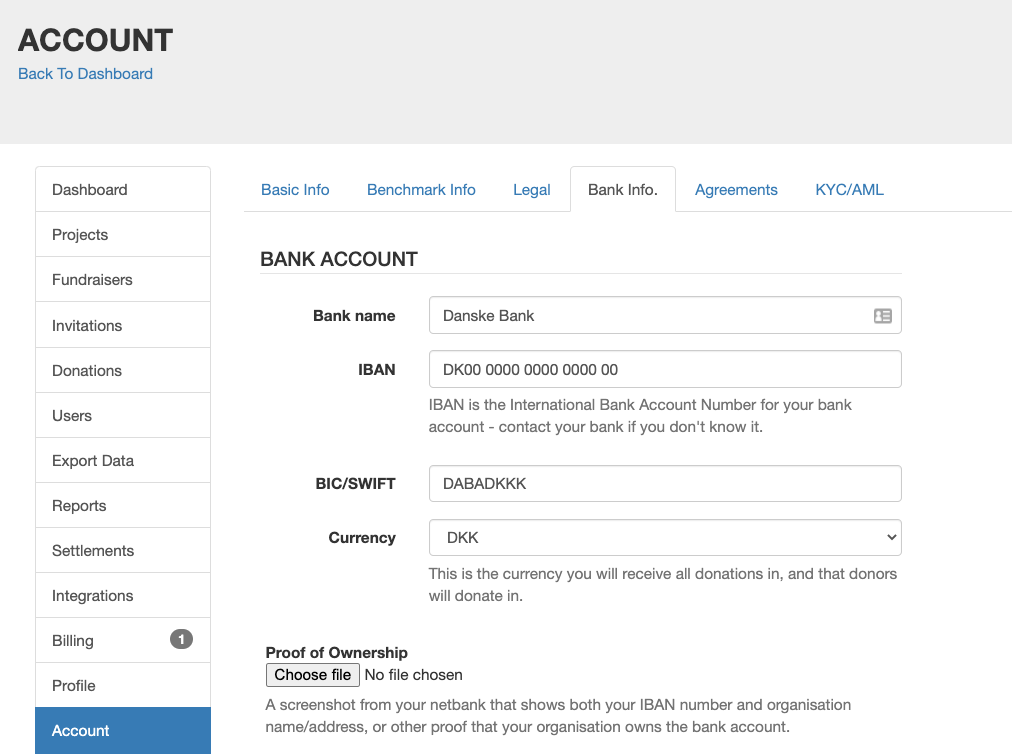
Task: Go to Fundraisers in the sidebar
Action: [x=123, y=280]
